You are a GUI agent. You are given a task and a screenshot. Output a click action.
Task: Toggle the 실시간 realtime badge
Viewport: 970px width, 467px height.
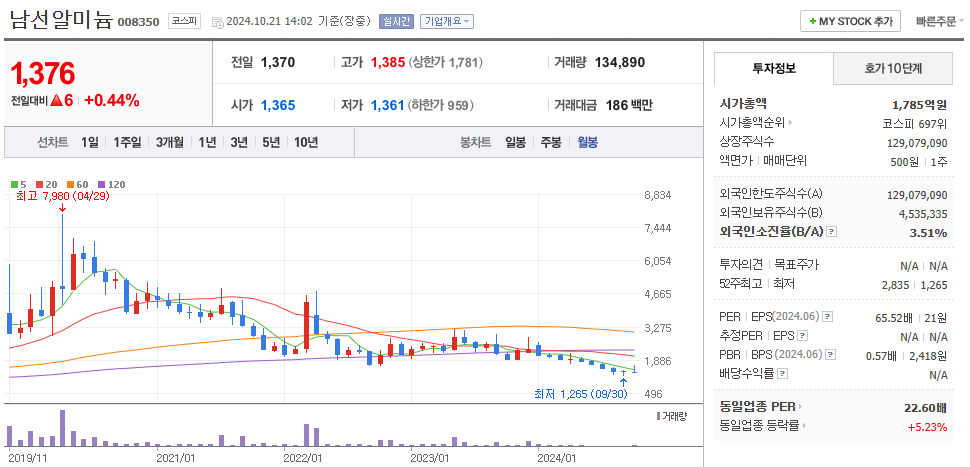click(x=396, y=21)
